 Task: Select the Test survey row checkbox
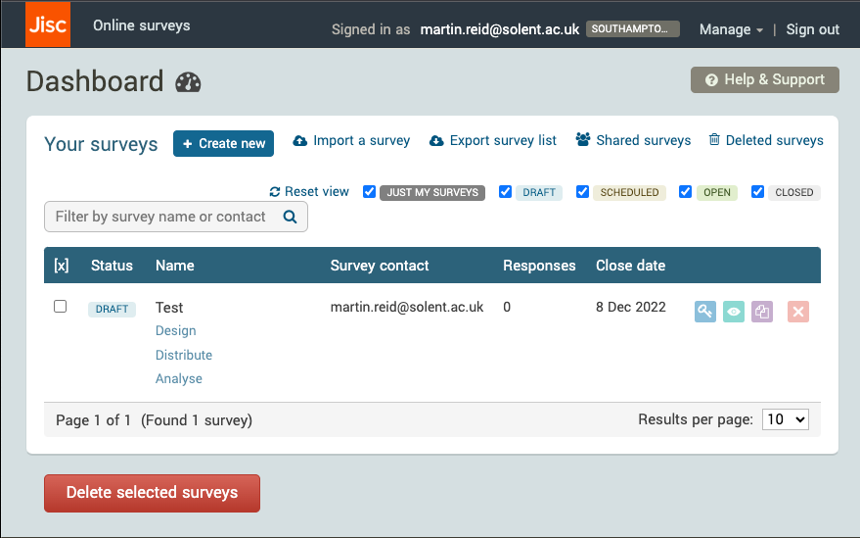point(60,306)
